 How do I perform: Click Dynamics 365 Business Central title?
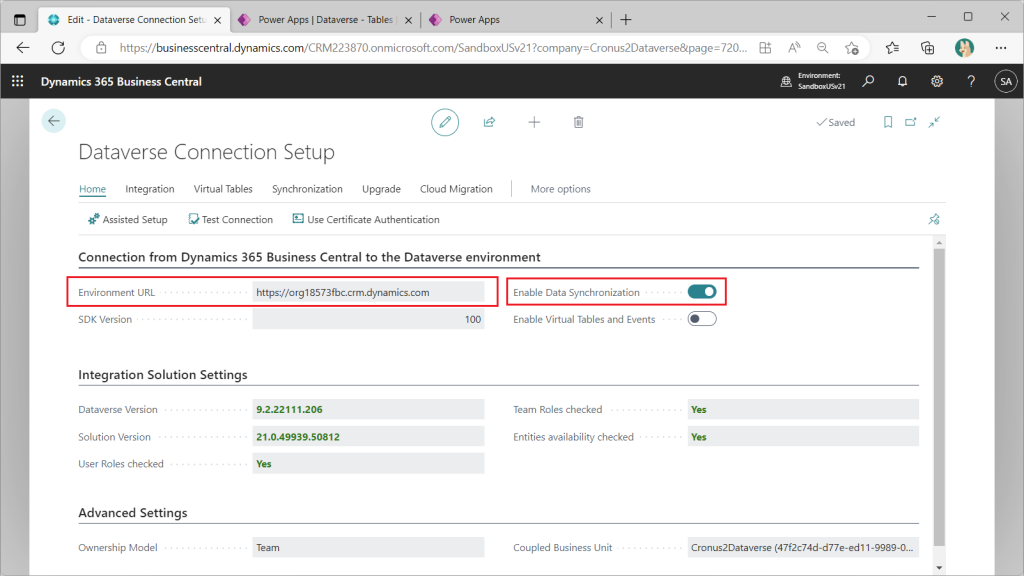tap(121, 82)
